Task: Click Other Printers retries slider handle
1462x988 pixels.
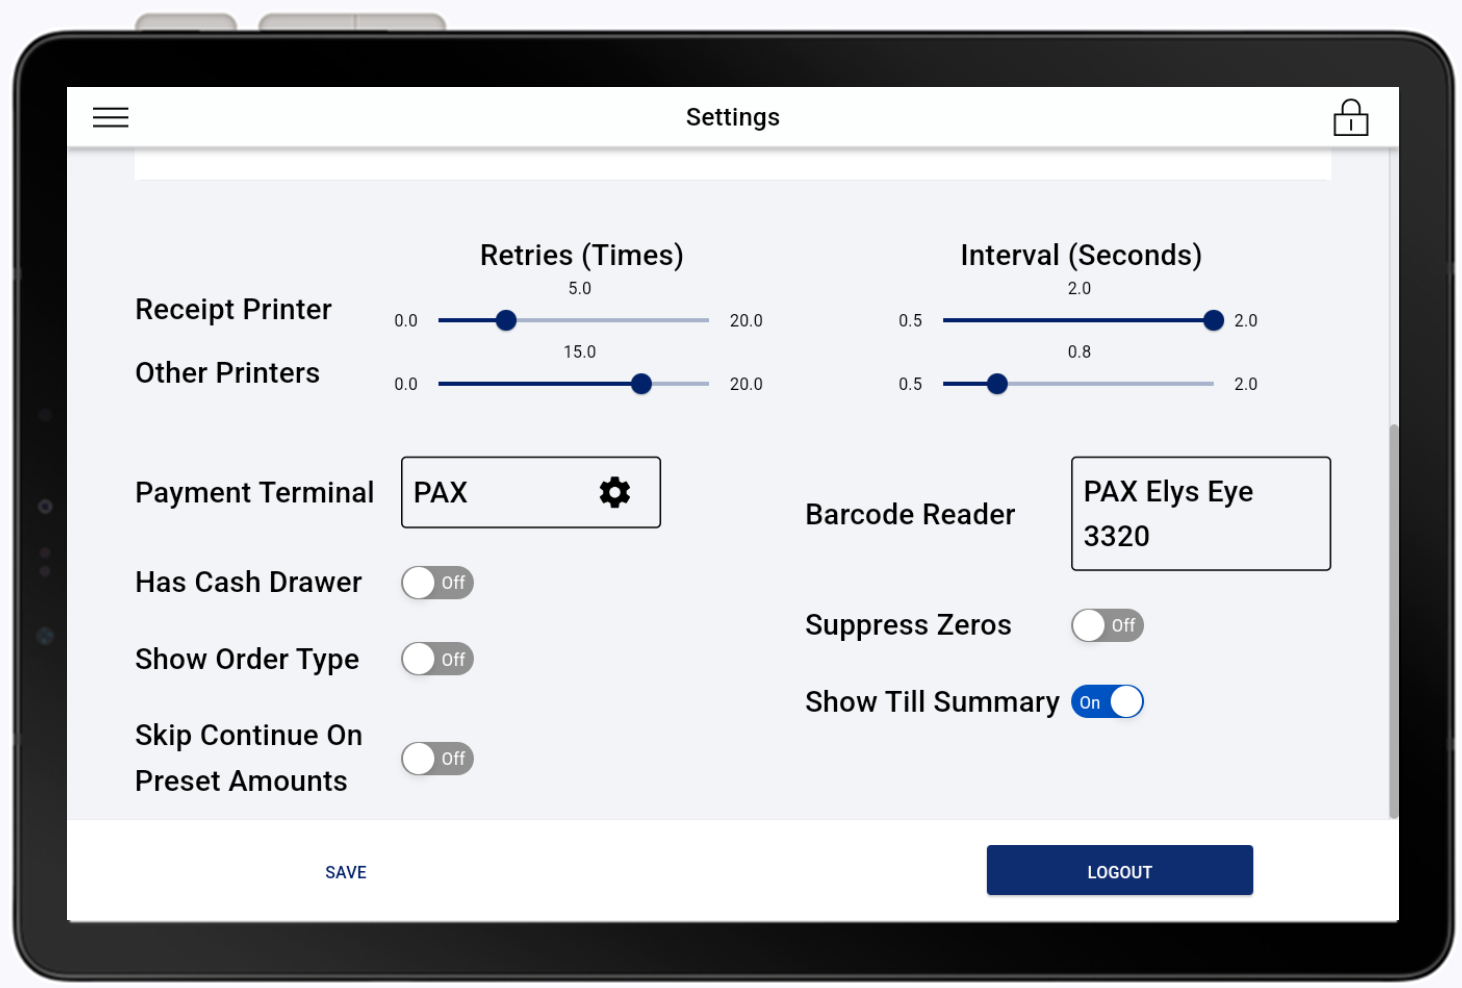Action: (x=642, y=384)
